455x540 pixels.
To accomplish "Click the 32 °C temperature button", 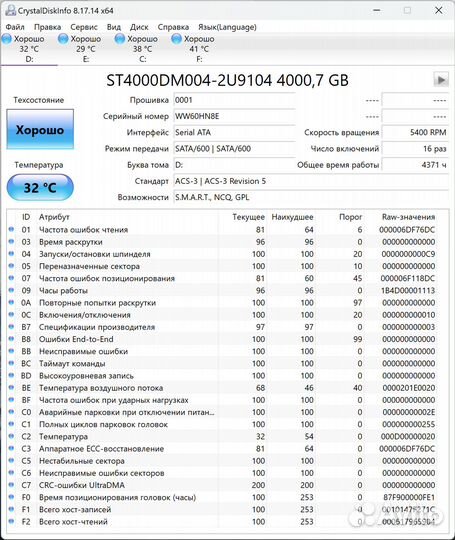I will 40,187.
